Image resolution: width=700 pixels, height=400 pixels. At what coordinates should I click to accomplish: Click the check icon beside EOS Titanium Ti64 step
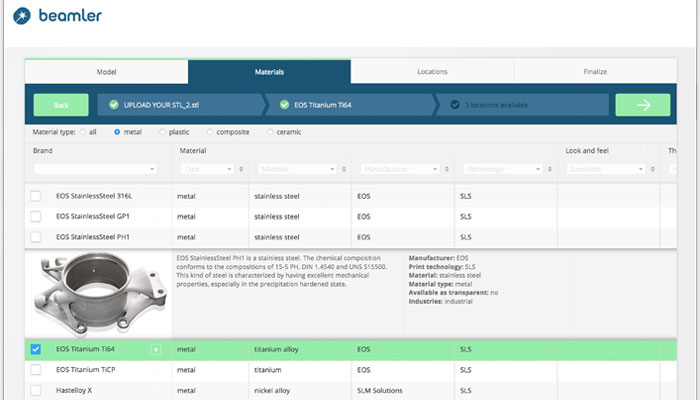(284, 105)
